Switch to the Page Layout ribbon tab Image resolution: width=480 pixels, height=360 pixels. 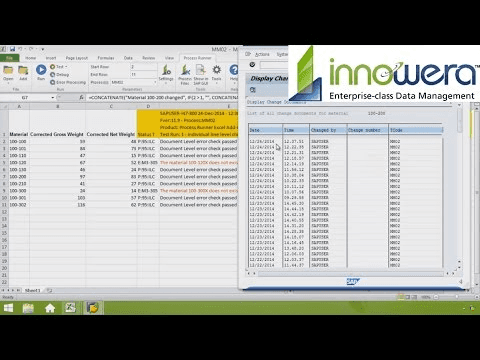pos(77,58)
